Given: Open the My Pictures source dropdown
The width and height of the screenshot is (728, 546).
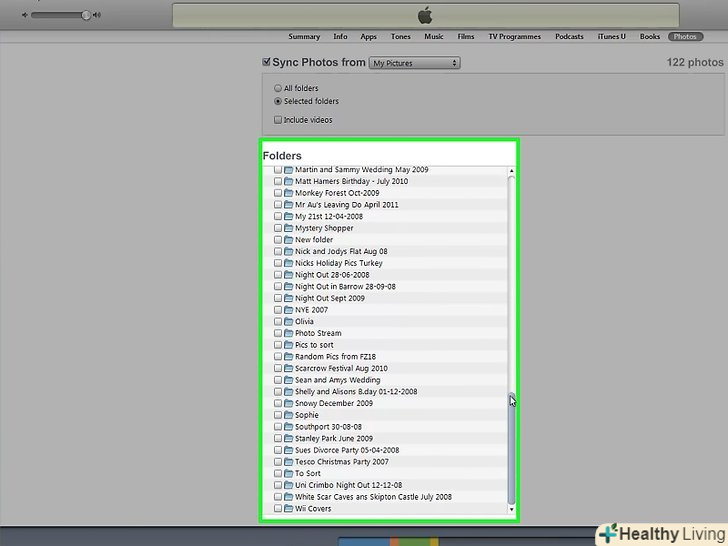Looking at the screenshot, I should coord(415,63).
